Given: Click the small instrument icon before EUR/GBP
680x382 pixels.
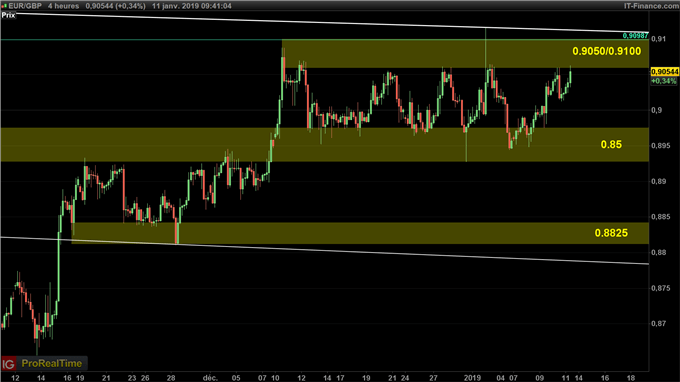Looking at the screenshot, I should (4, 6).
